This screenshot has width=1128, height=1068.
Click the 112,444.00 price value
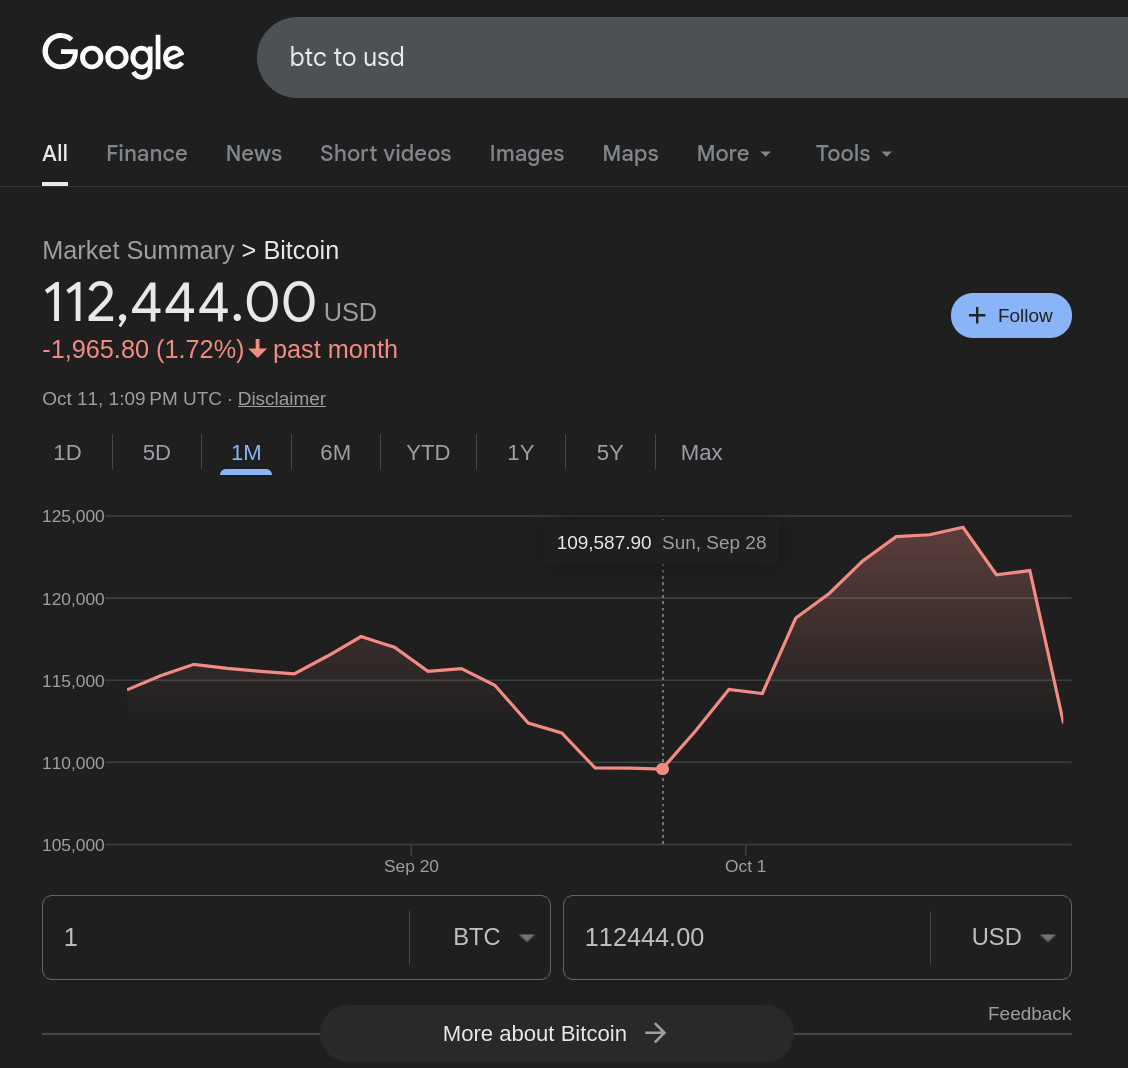179,301
